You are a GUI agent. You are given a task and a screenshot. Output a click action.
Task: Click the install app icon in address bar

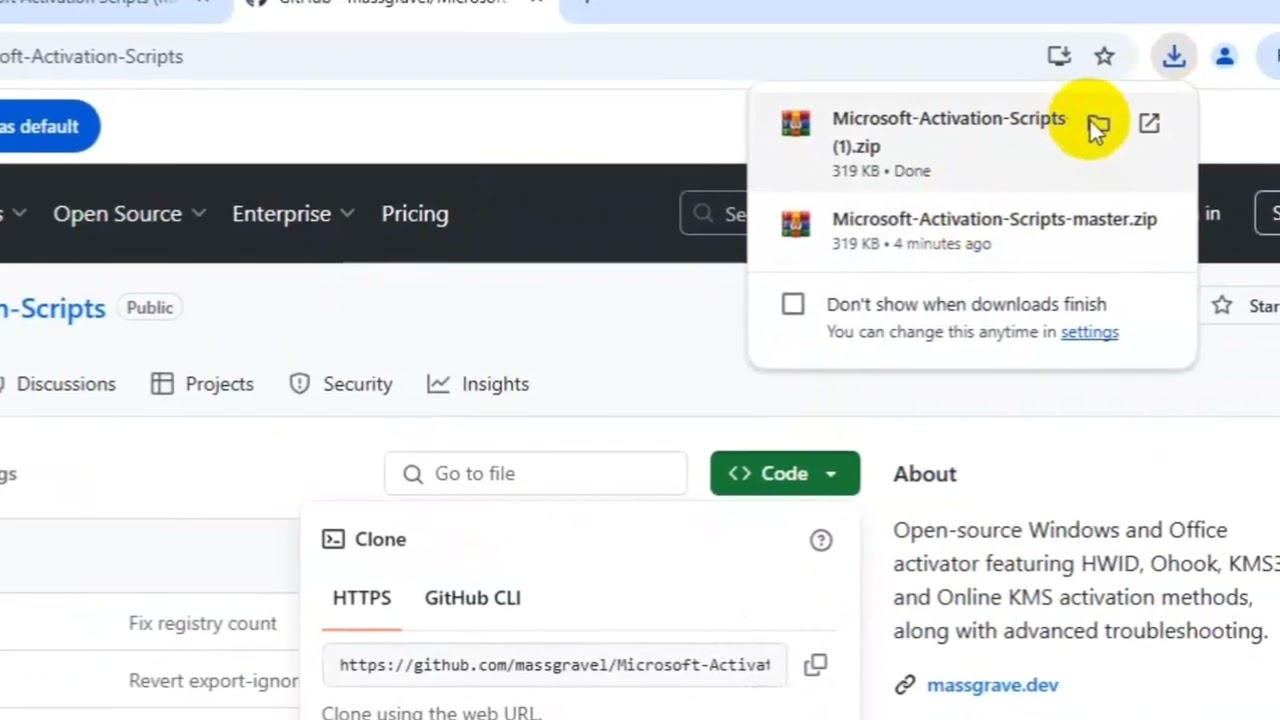tap(1059, 56)
